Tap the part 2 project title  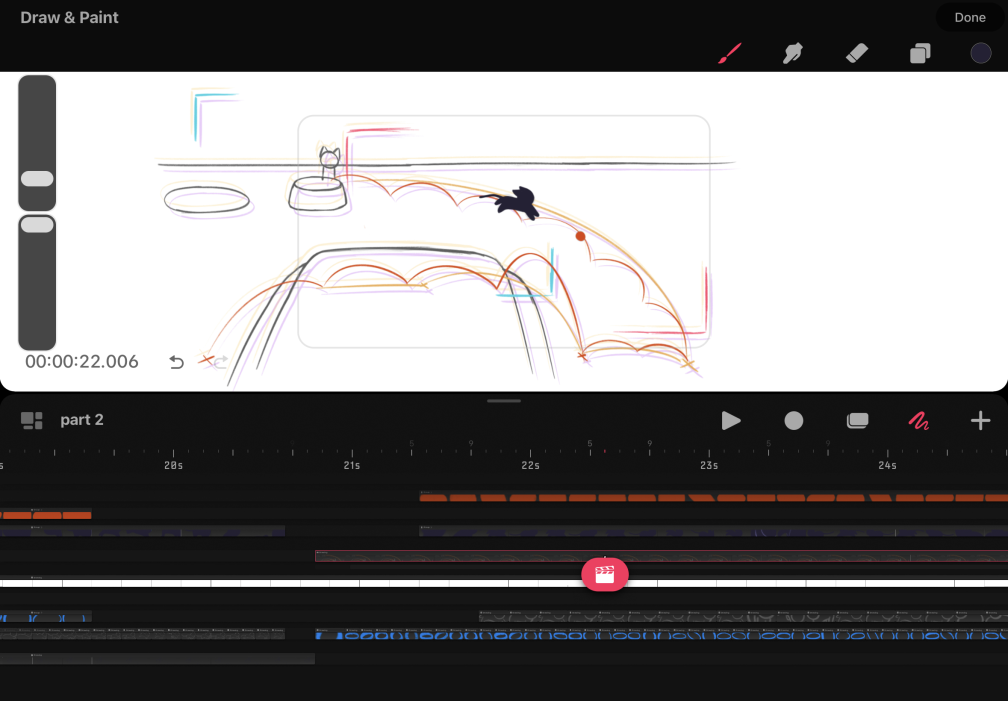click(82, 420)
